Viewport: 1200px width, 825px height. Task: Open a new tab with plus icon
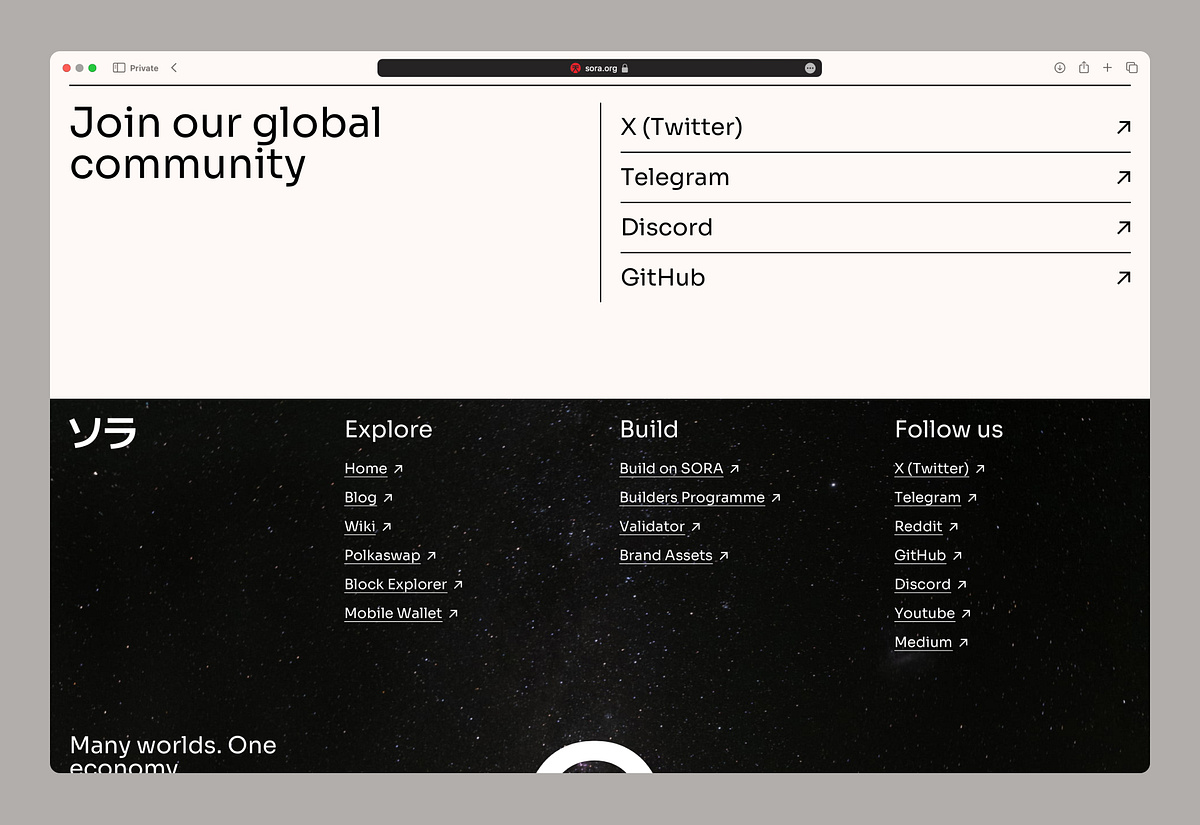(1107, 68)
